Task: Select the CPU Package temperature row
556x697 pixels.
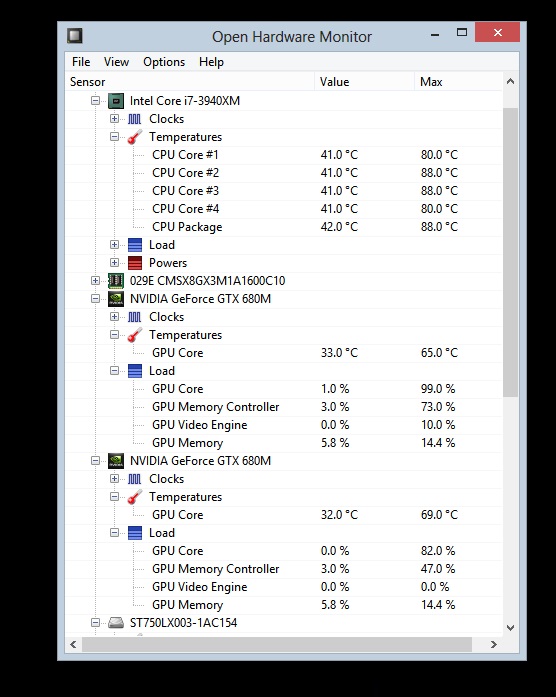Action: pos(284,227)
